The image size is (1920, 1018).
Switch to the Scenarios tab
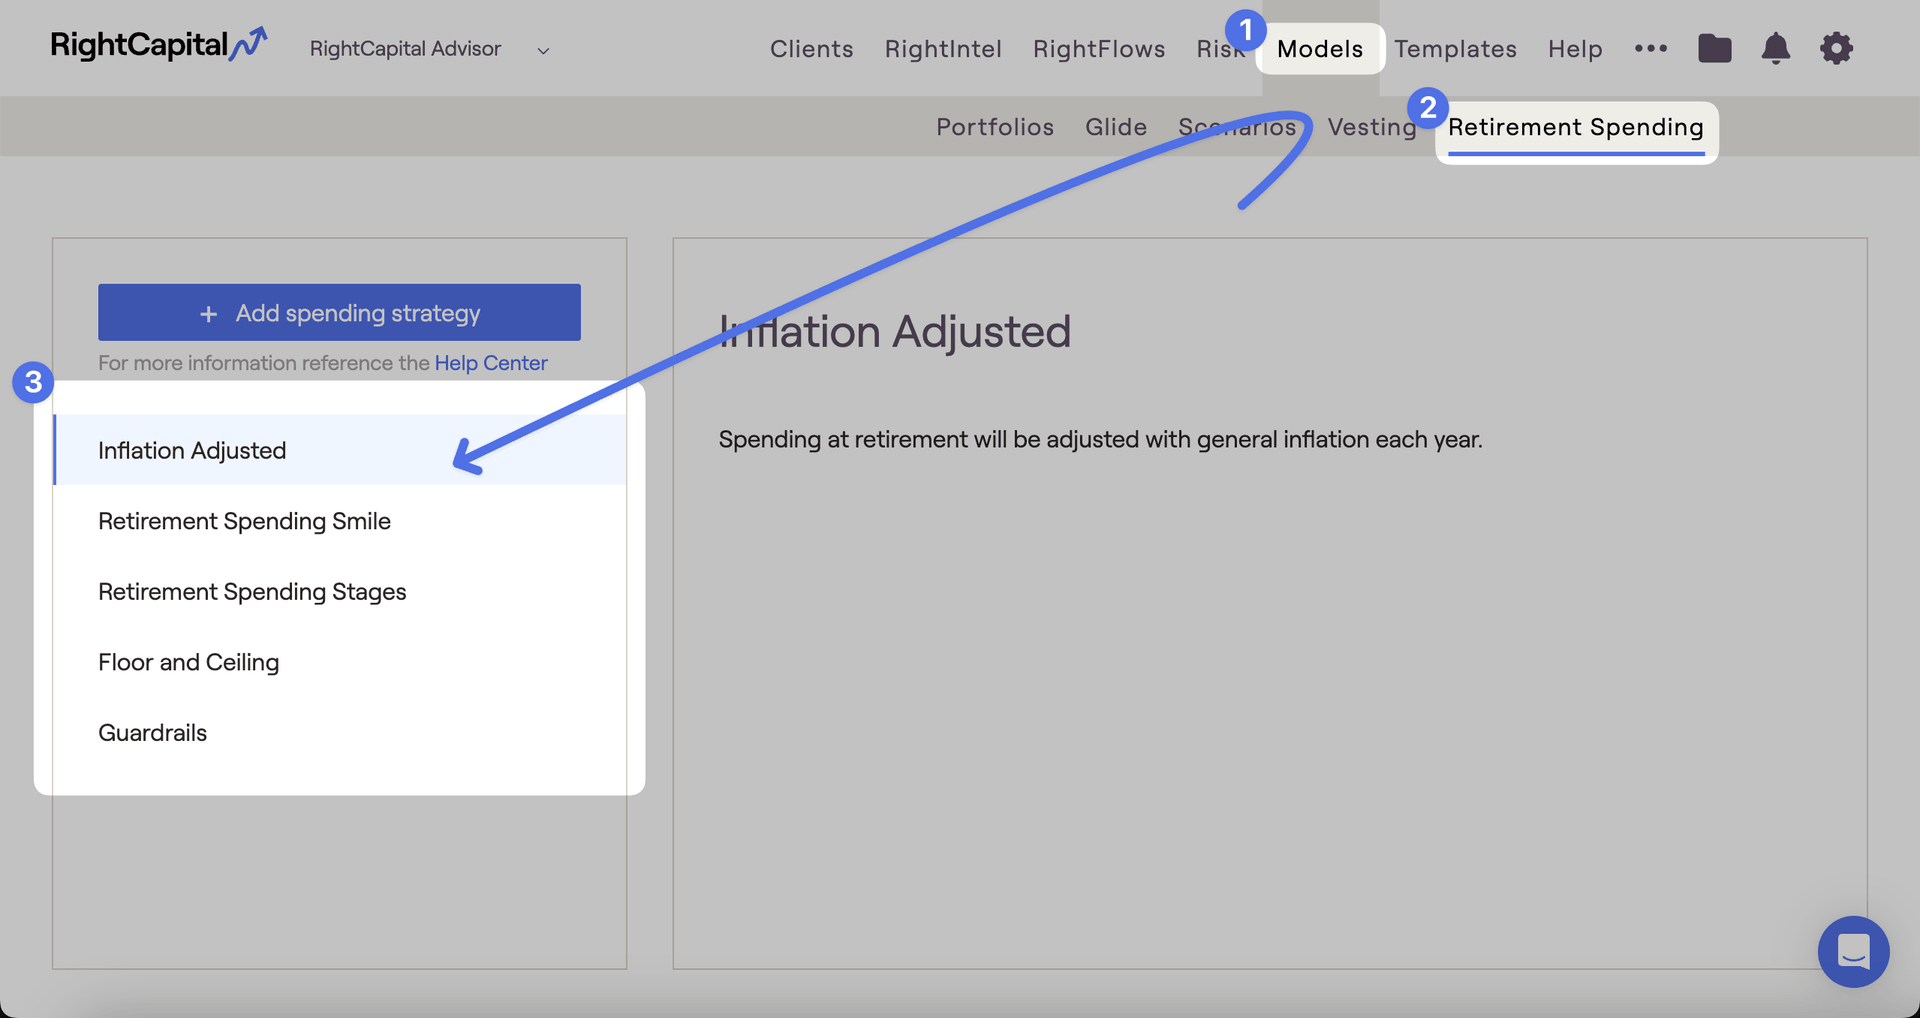(x=1237, y=127)
